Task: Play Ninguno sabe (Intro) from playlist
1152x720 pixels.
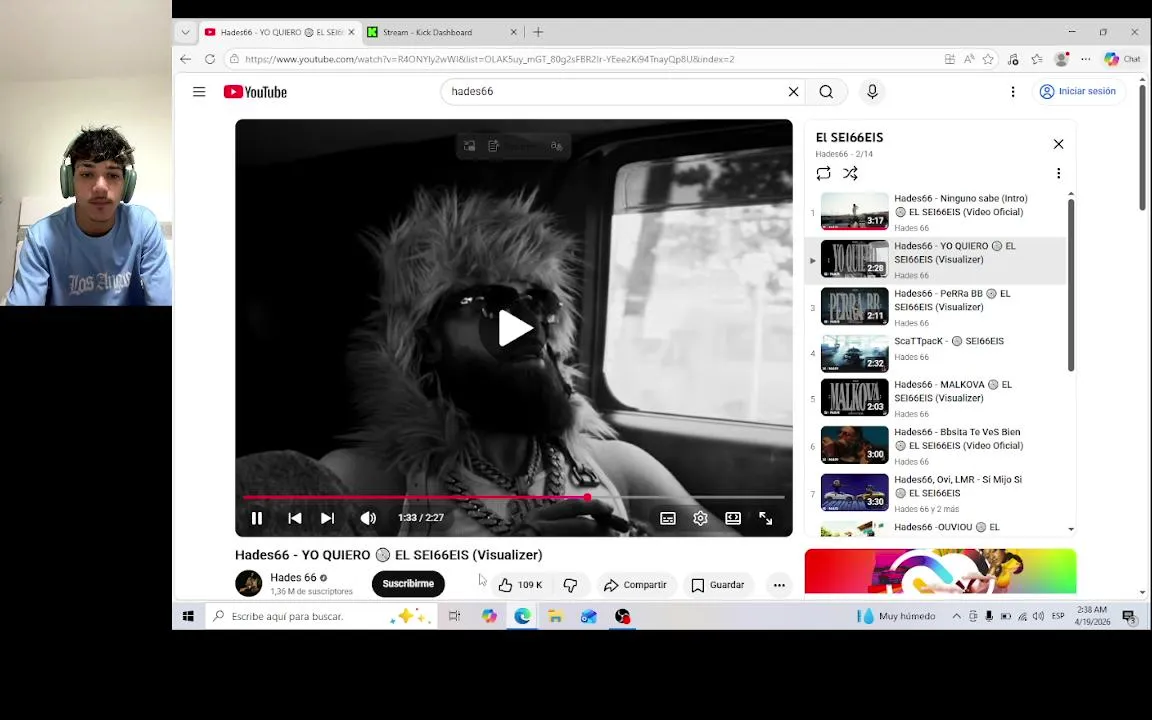Action: [x=935, y=212]
